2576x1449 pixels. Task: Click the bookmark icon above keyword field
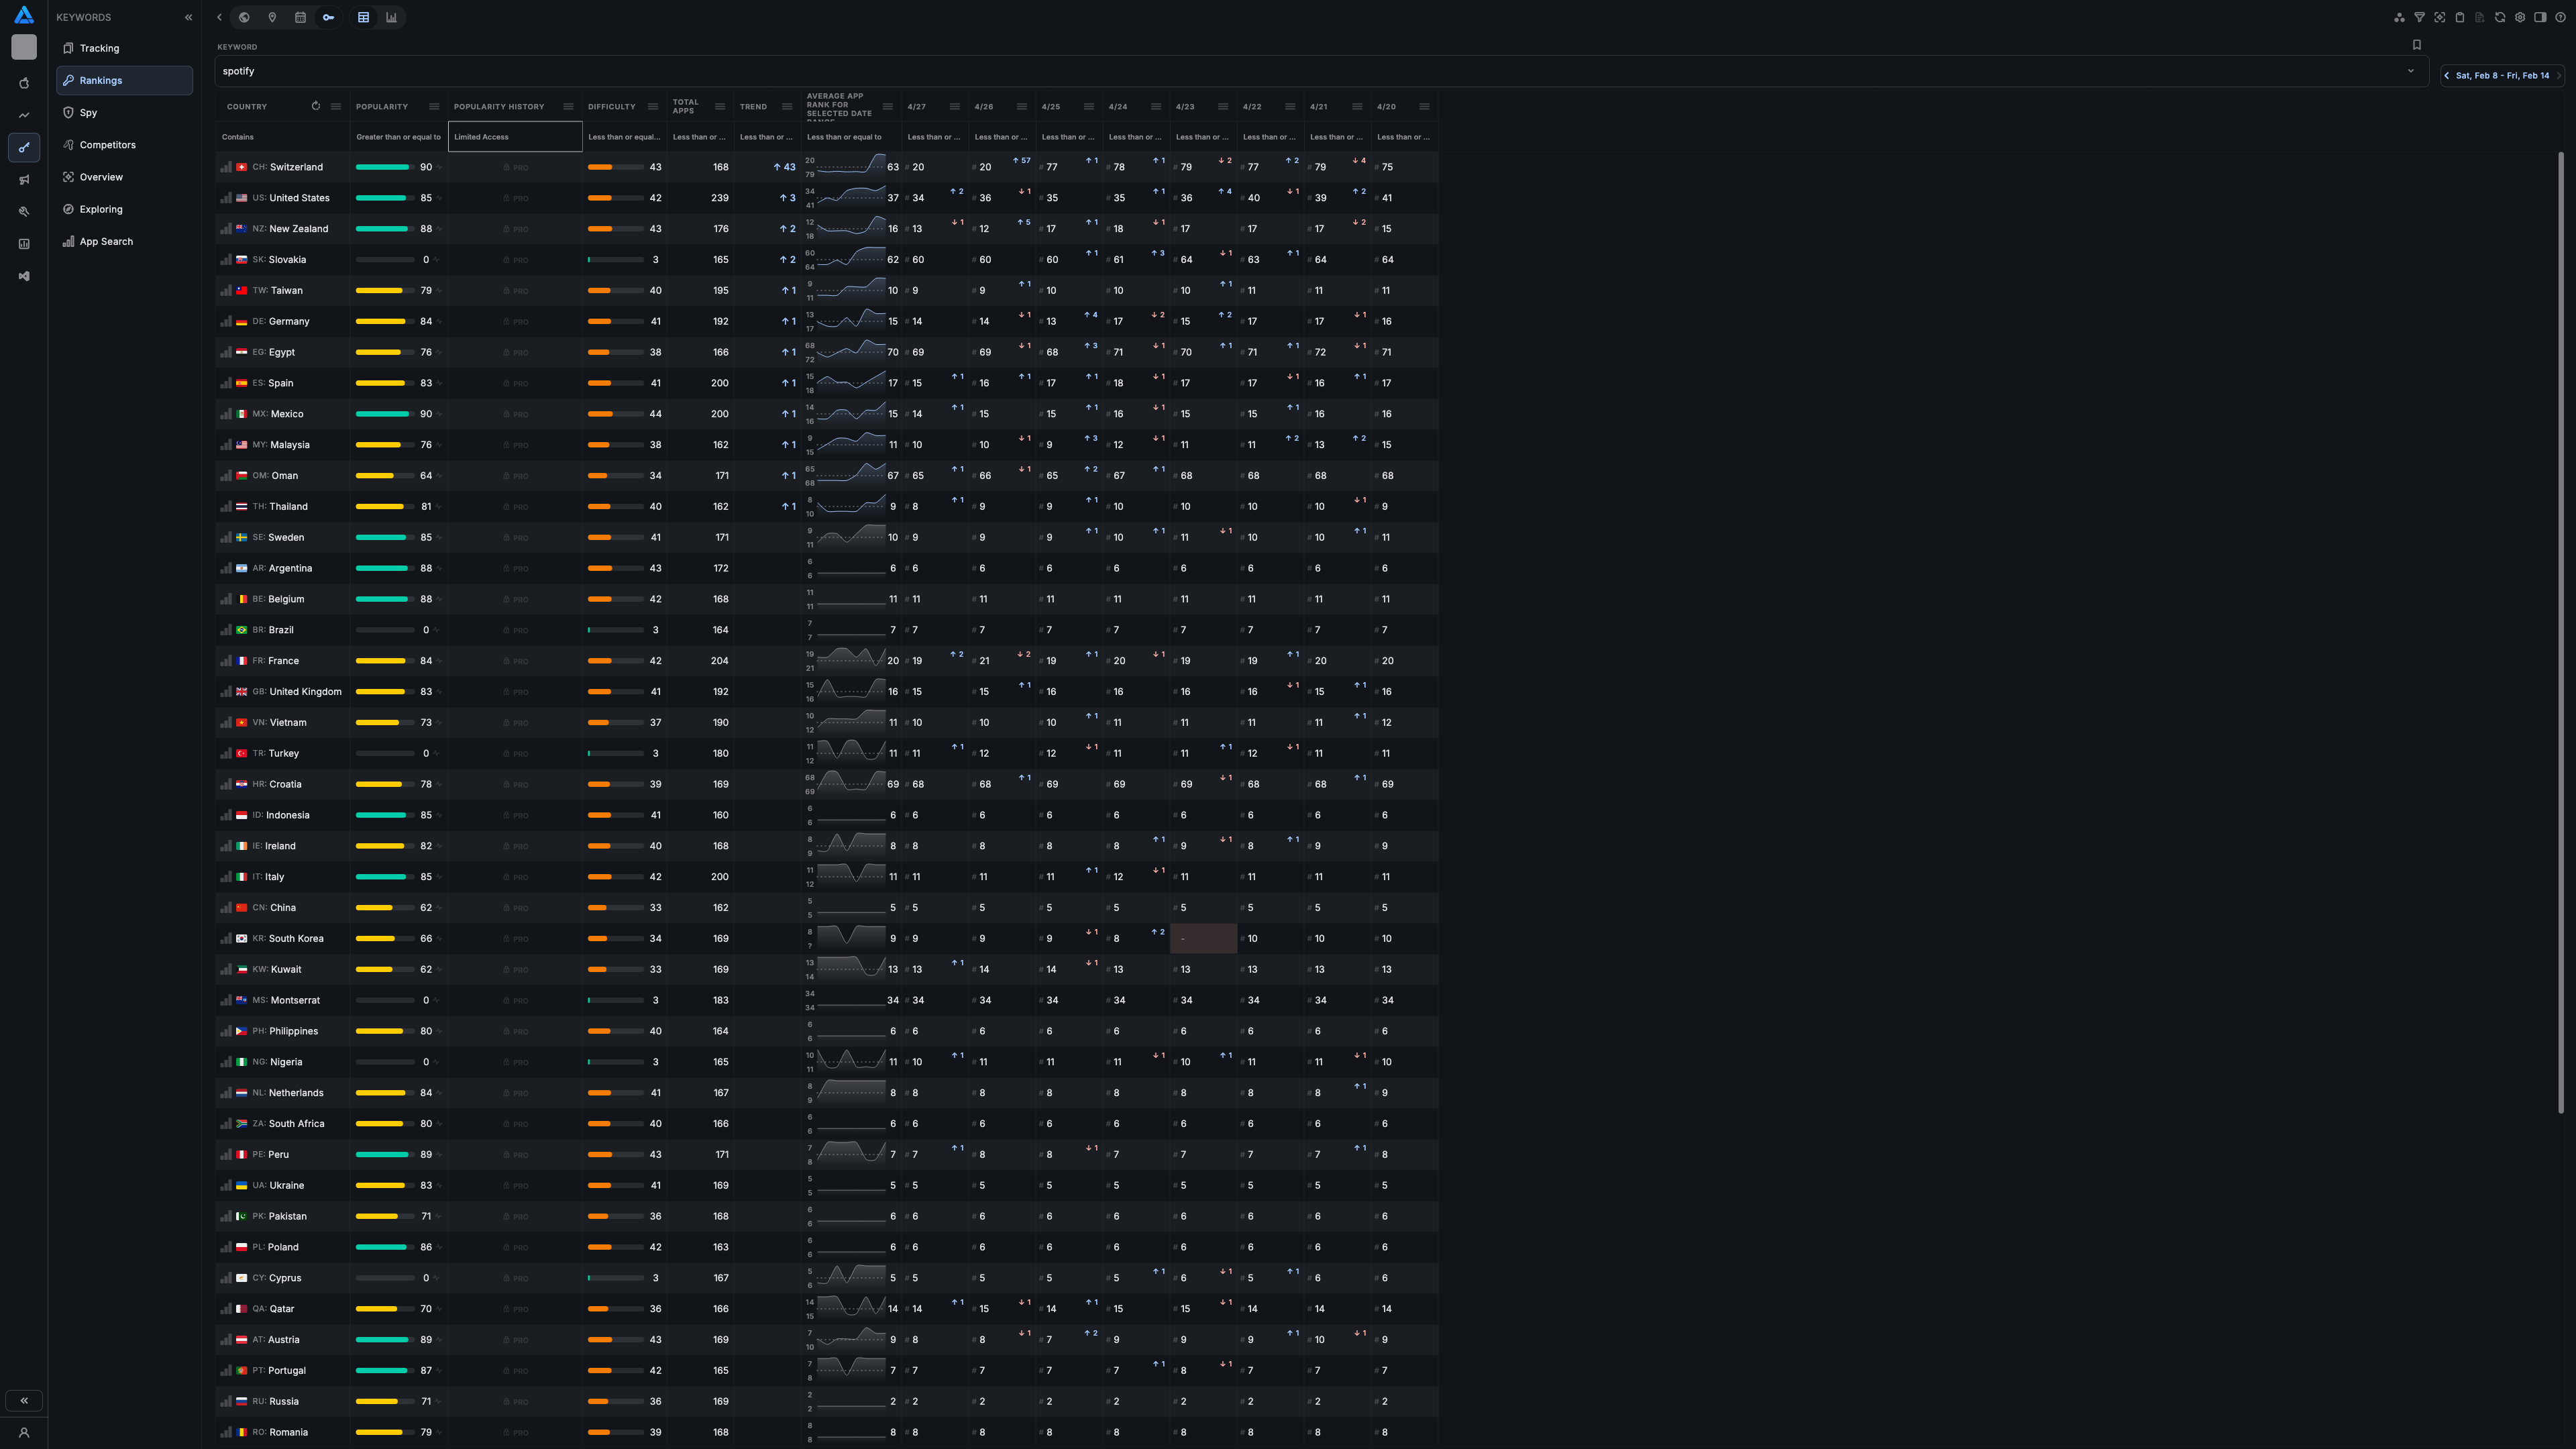pos(2417,45)
